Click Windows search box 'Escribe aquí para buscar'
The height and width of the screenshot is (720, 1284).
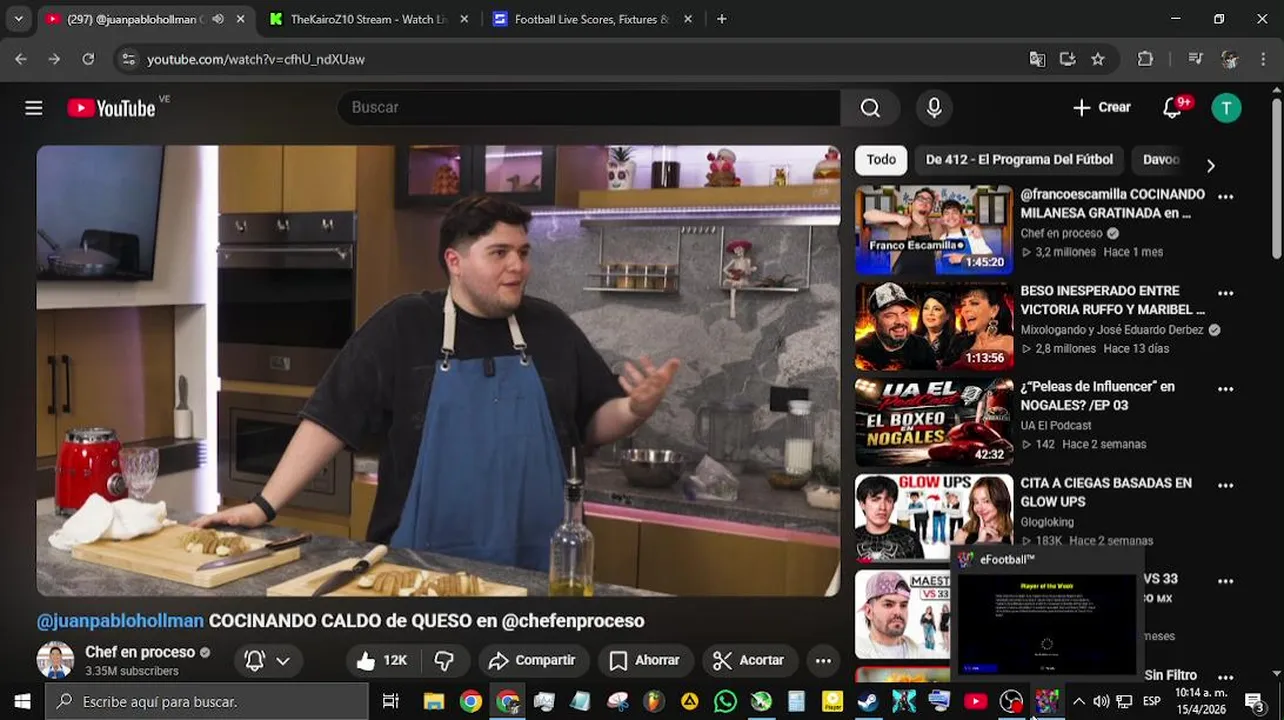[207, 702]
